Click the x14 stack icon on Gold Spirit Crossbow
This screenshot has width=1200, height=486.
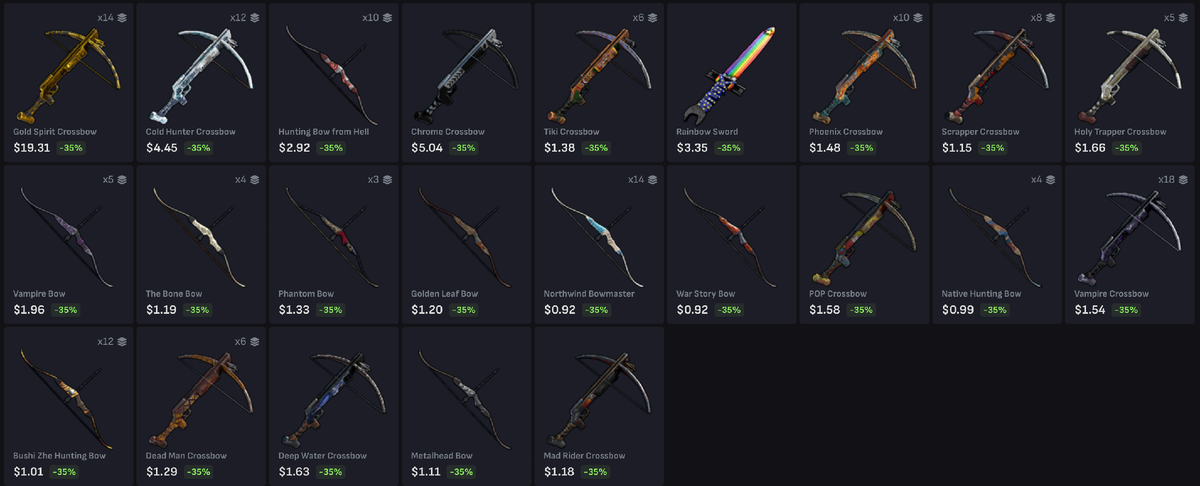121,18
